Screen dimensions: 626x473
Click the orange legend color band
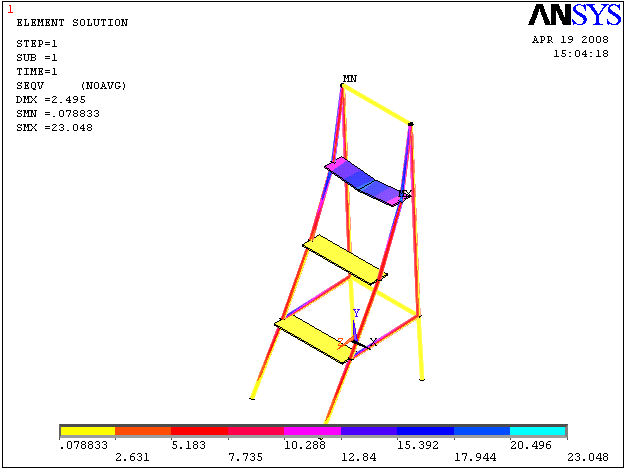(143, 431)
